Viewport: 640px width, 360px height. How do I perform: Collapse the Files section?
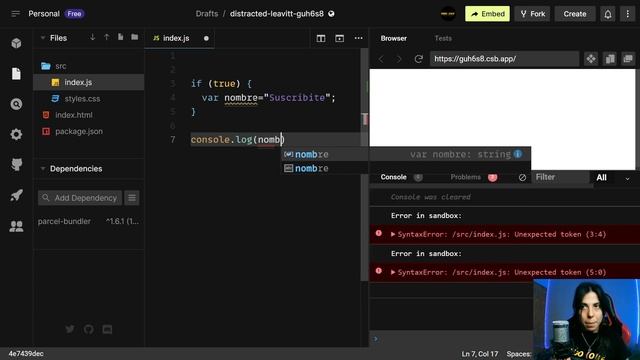pos(43,38)
